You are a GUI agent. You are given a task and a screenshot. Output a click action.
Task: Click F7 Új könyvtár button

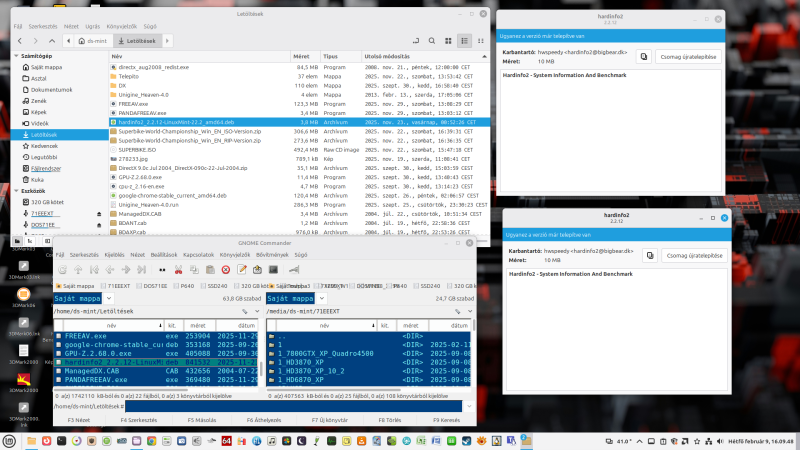330,420
